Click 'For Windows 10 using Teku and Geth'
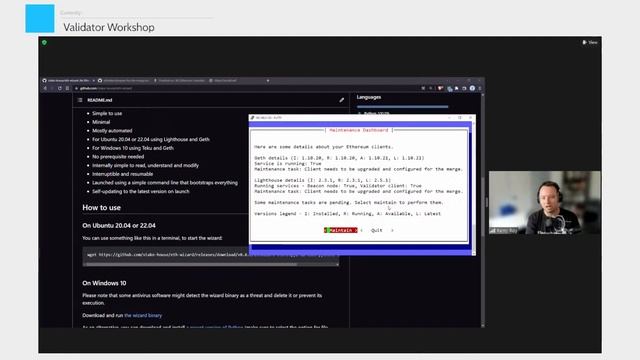Viewport: 640px width, 360px height. [x=133, y=148]
